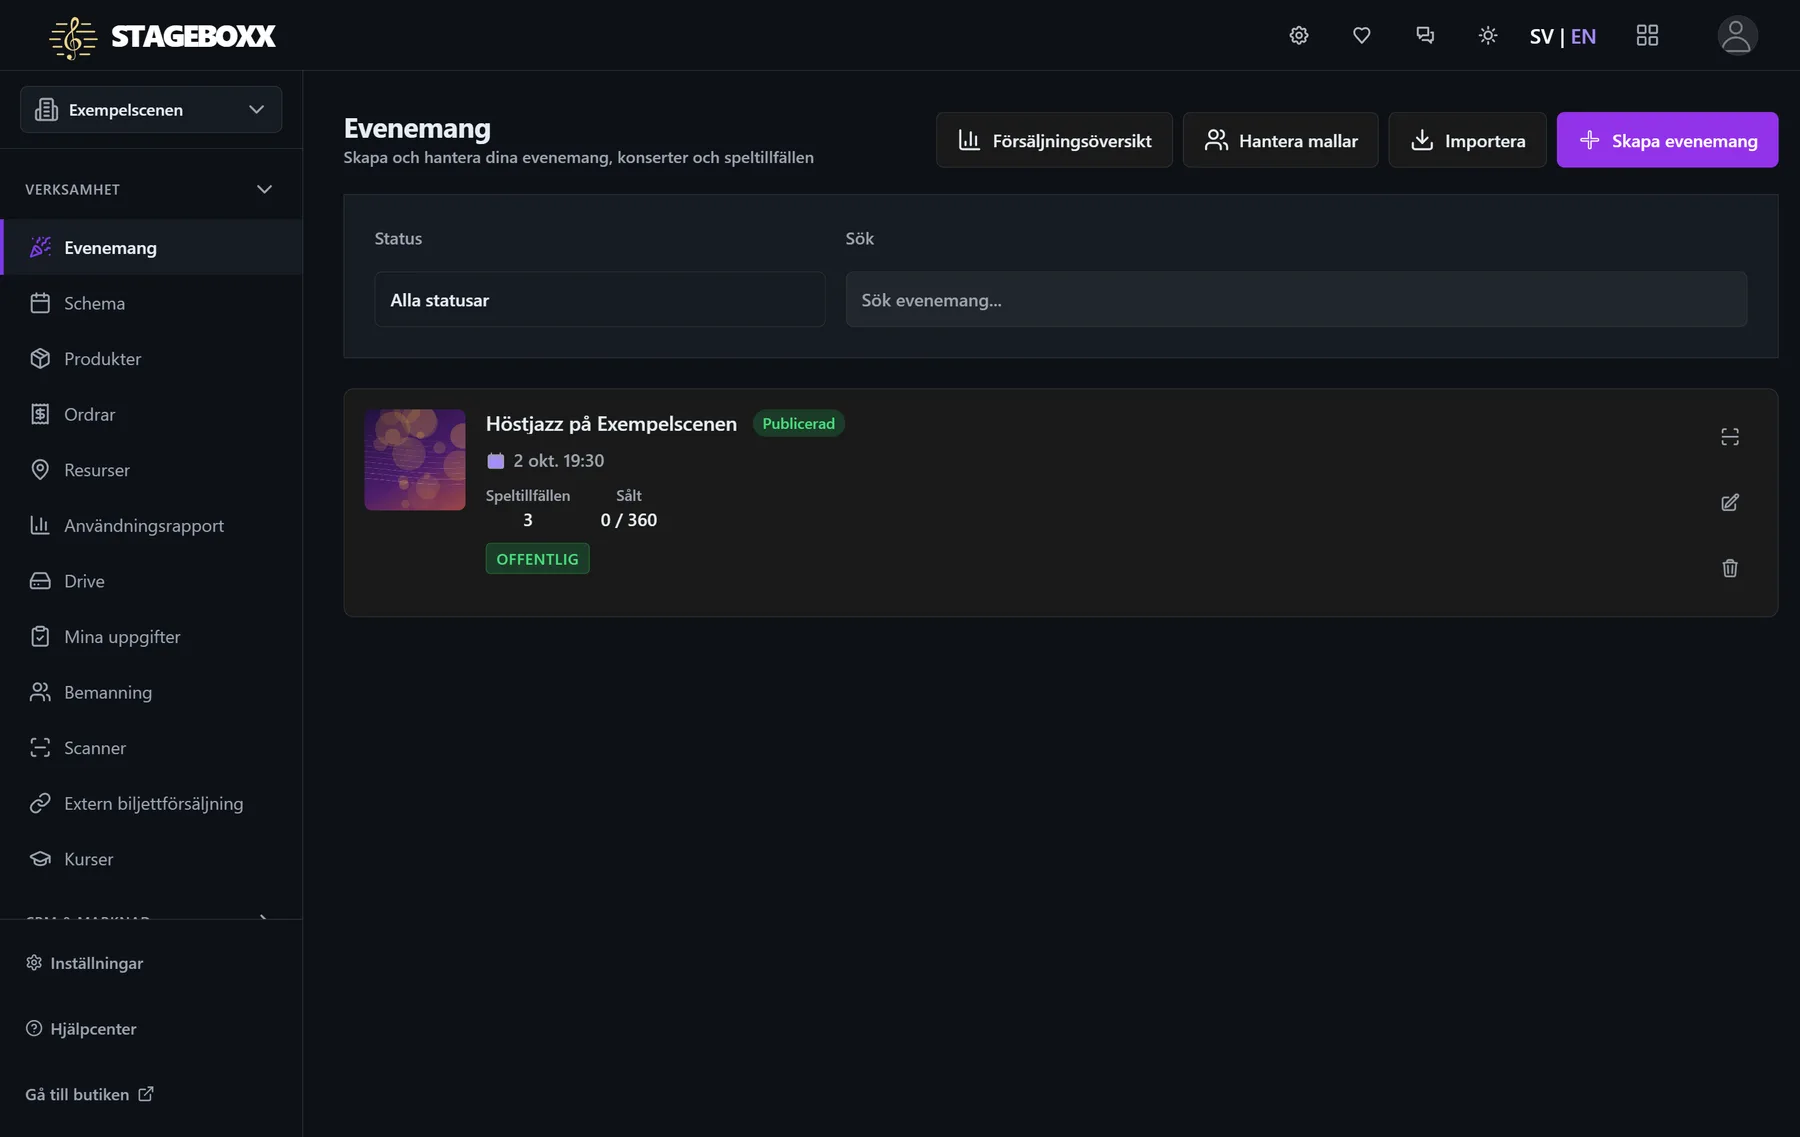Click Hantera mallar button

click(1280, 140)
